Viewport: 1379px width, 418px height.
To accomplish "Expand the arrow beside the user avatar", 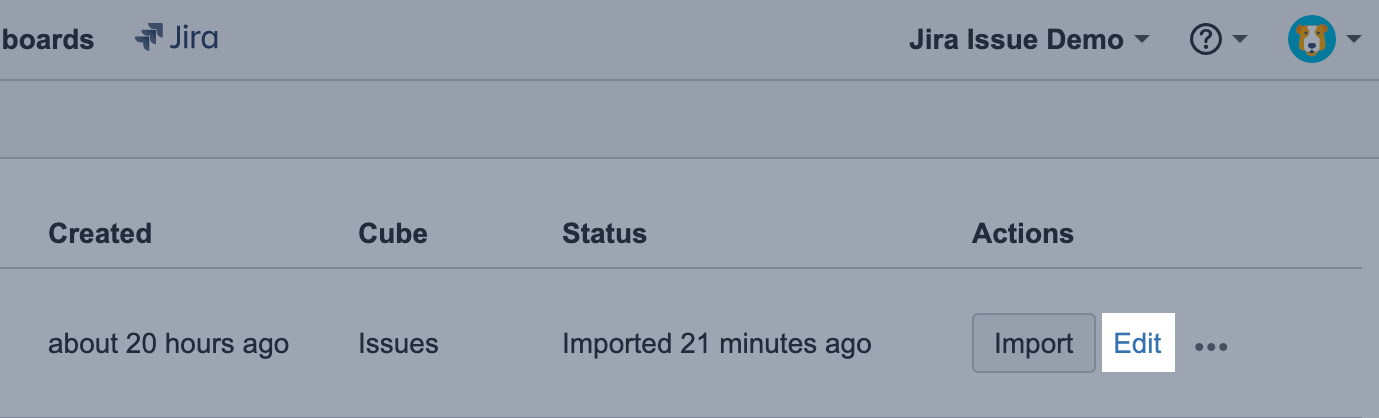I will pos(1355,40).
